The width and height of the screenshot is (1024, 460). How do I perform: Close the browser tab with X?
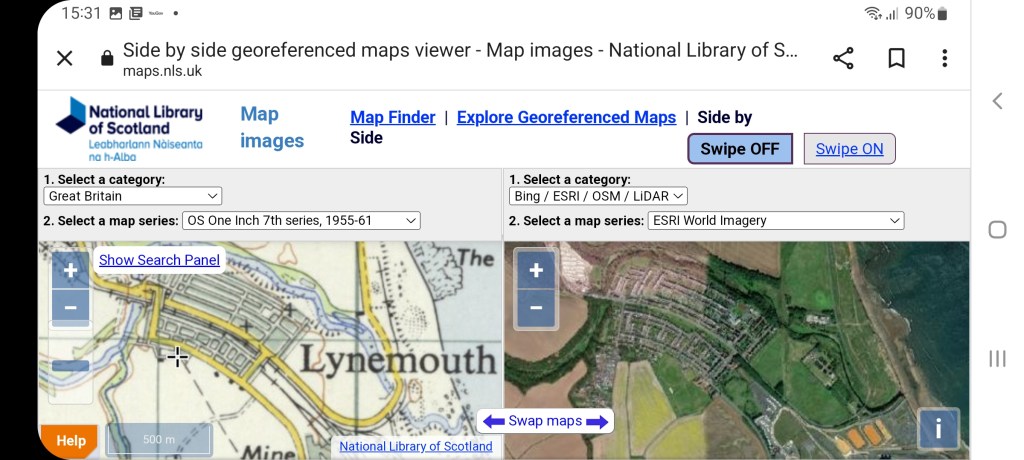(65, 58)
